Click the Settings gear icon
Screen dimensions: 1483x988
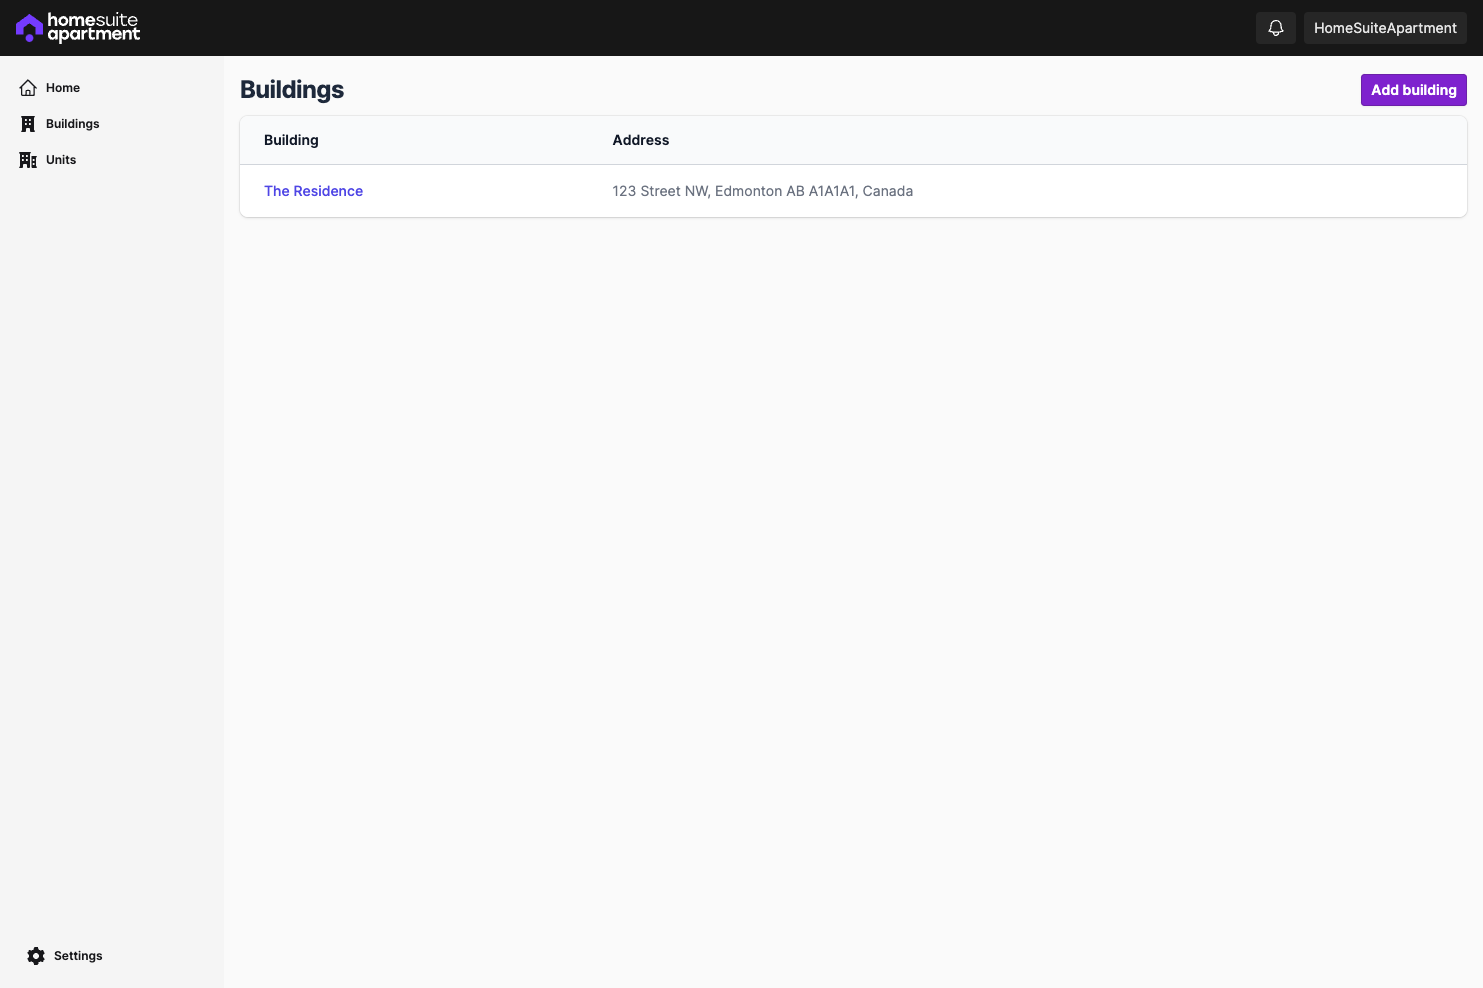click(x=36, y=956)
